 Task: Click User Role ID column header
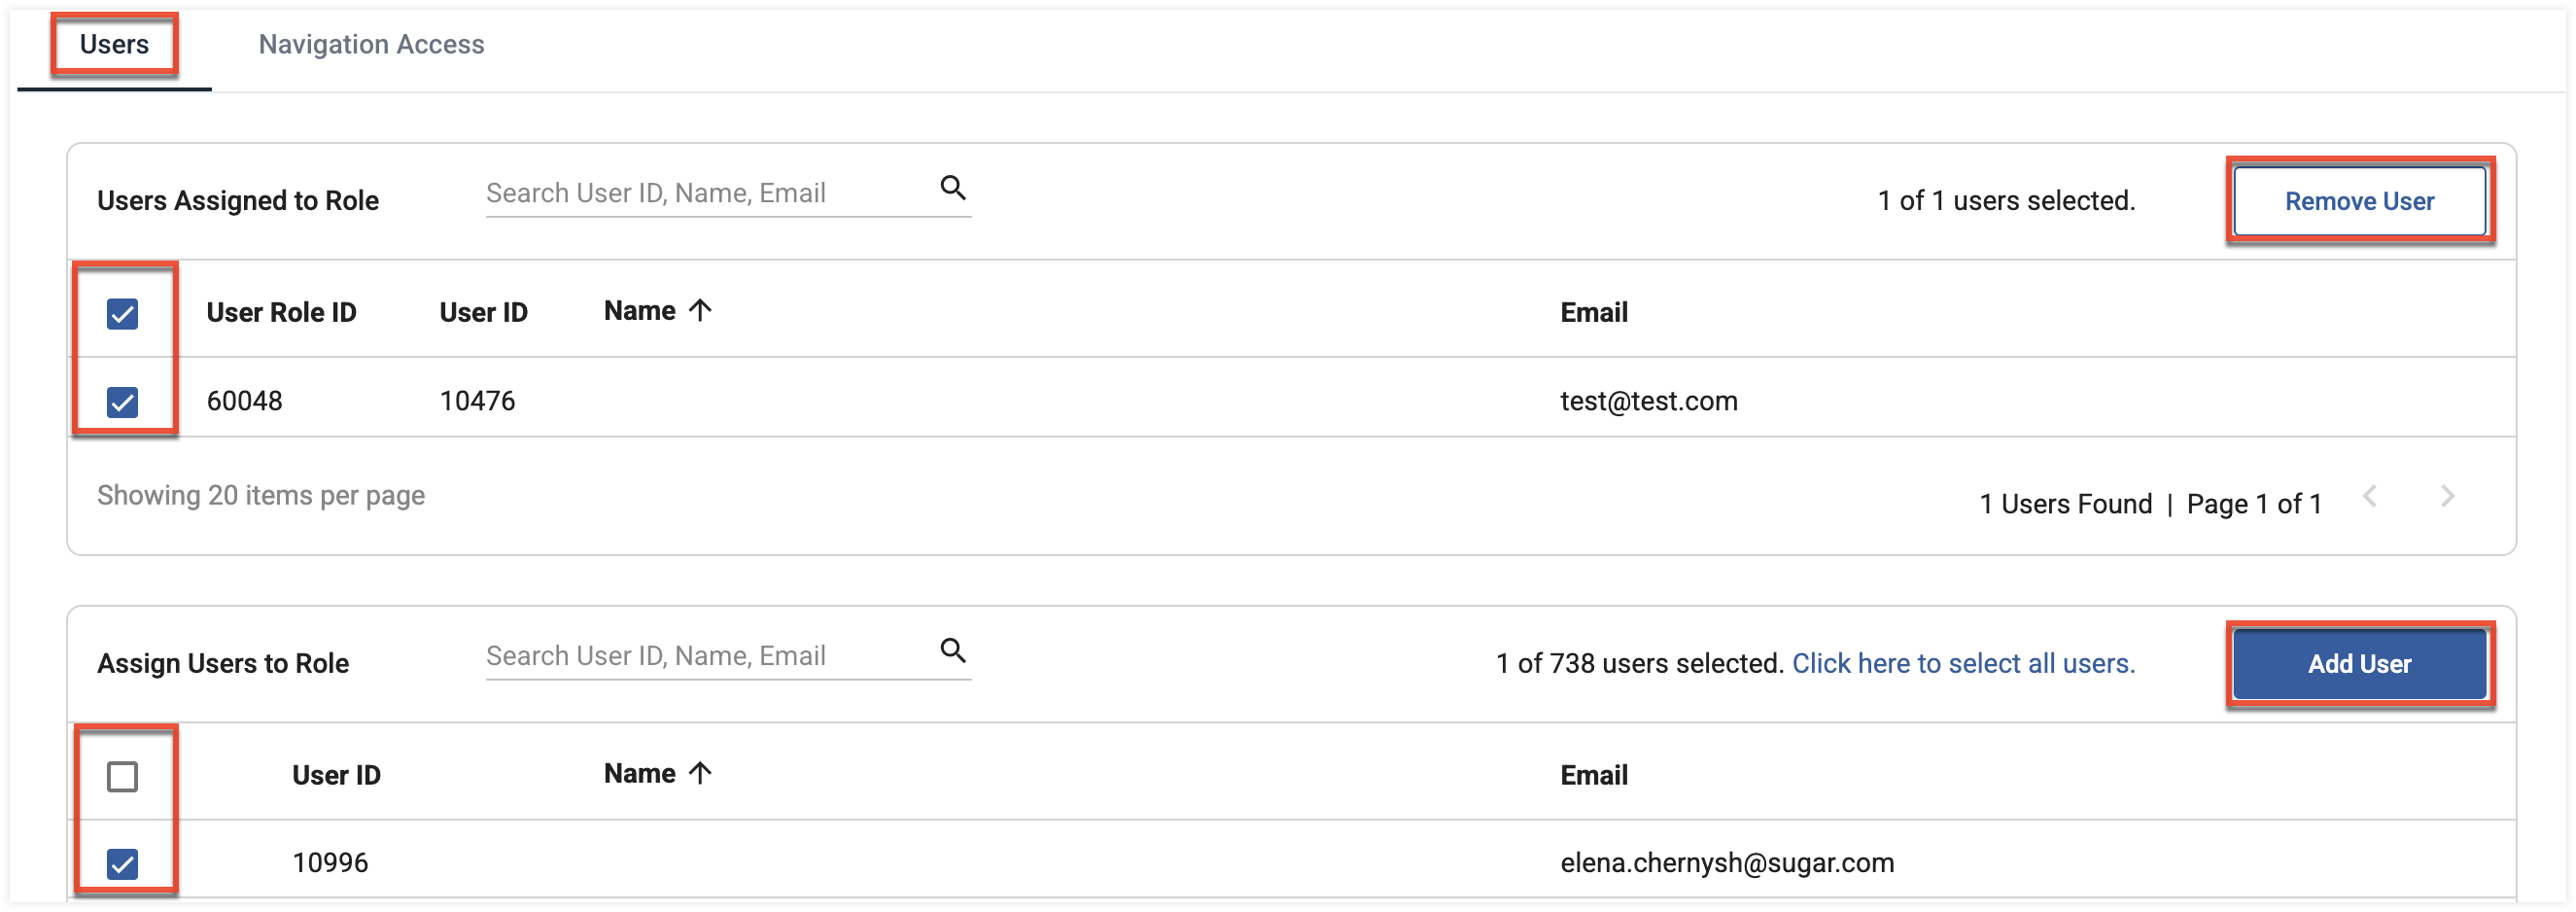[x=281, y=313]
